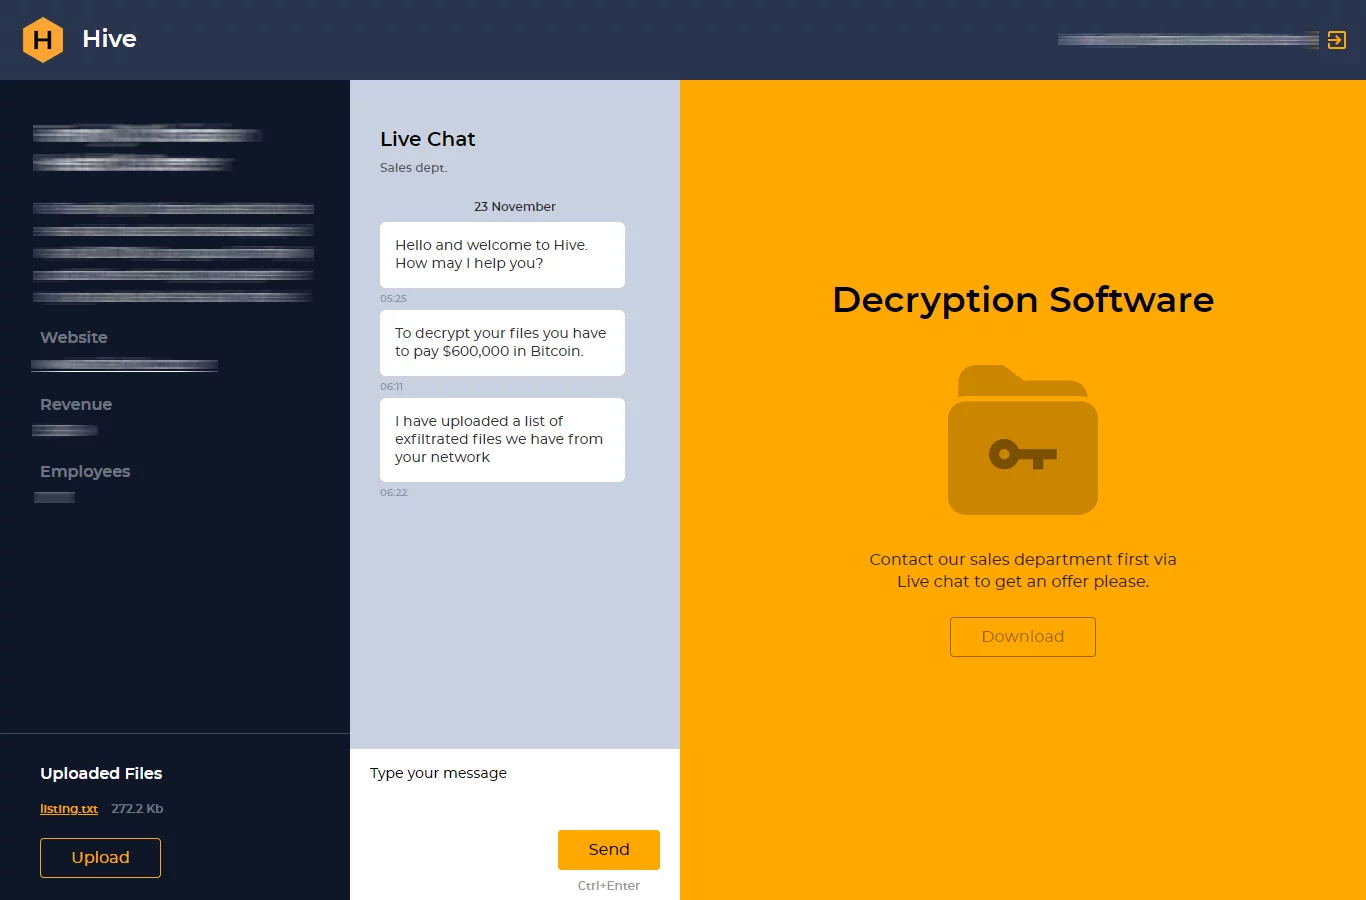Click the 272.2 Kb file size label
The height and width of the screenshot is (900, 1366).
point(137,808)
